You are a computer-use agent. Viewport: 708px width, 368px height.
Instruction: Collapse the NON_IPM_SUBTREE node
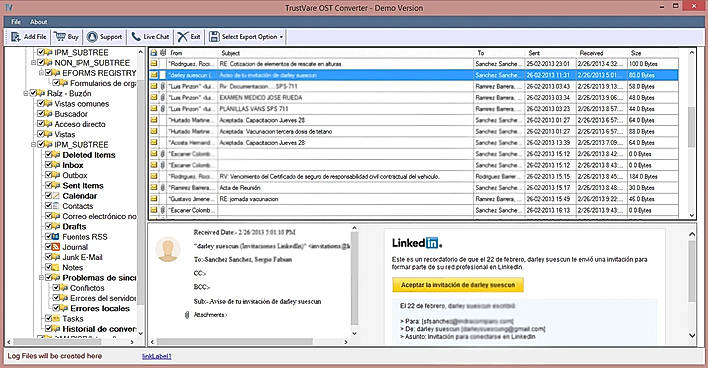tap(33, 63)
